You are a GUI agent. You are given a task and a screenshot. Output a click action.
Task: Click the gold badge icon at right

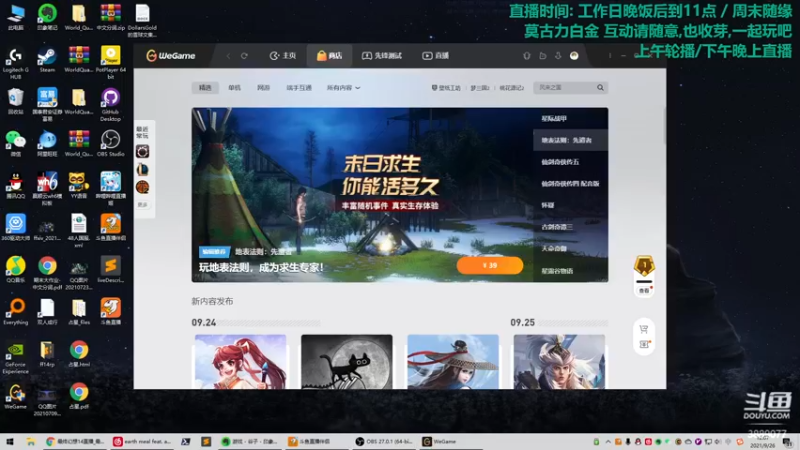644,266
